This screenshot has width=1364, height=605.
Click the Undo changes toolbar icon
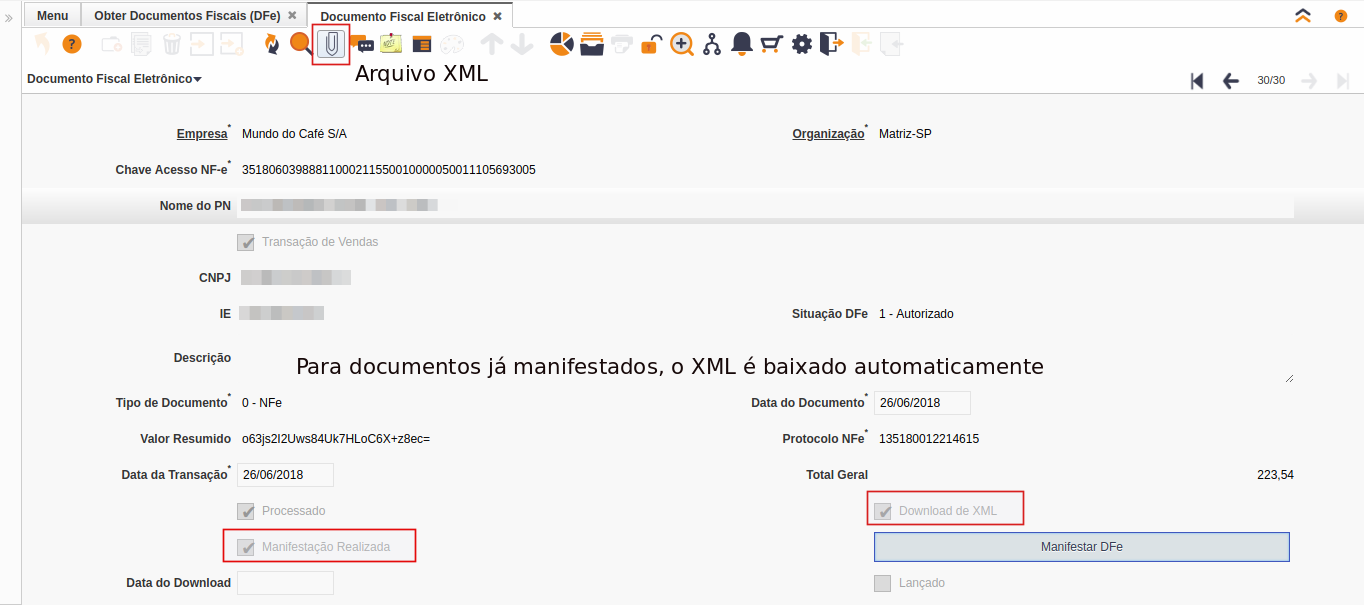pos(42,44)
